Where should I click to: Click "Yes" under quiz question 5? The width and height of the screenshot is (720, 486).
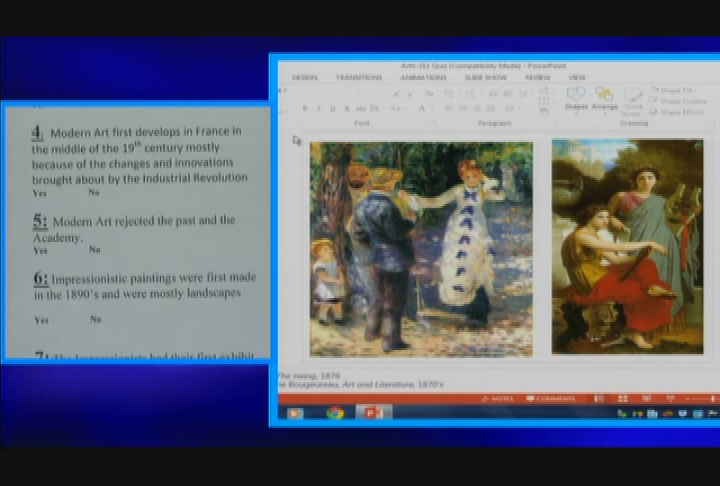[40, 251]
